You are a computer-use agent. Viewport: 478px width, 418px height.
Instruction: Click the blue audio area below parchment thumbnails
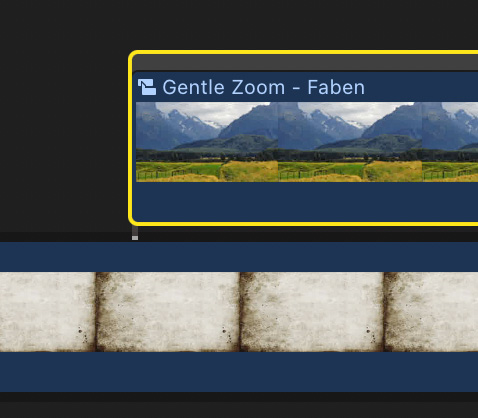[239, 372]
